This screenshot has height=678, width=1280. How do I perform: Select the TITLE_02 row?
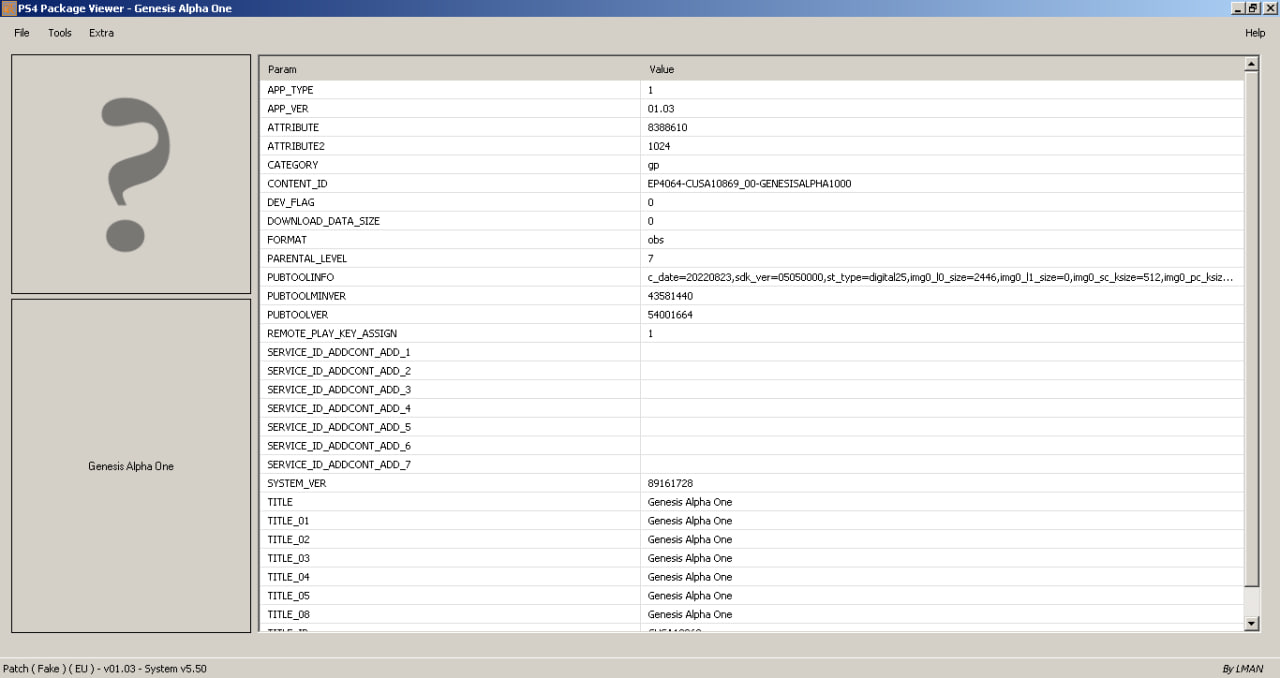(752, 539)
